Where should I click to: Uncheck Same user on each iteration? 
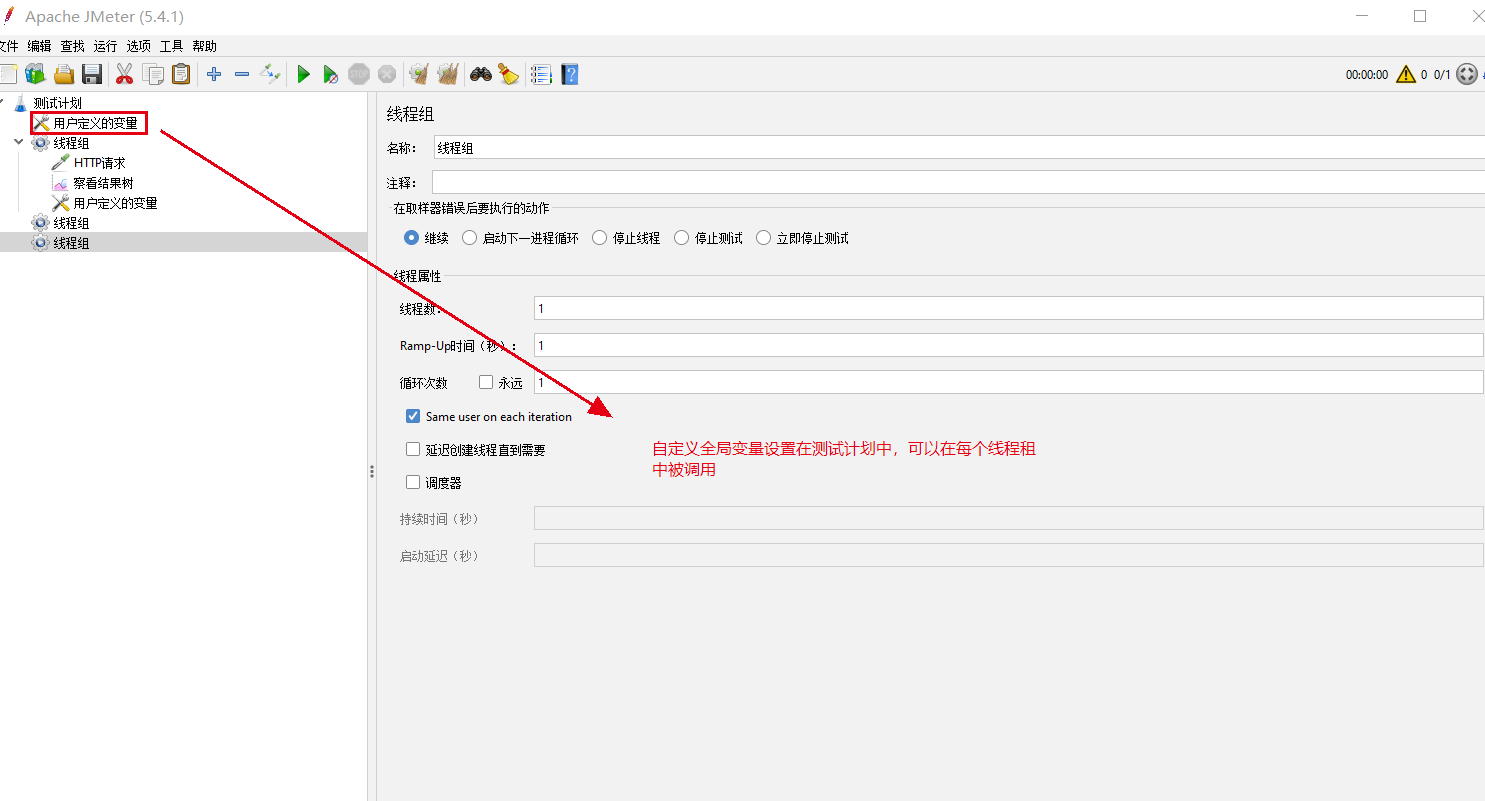413,416
